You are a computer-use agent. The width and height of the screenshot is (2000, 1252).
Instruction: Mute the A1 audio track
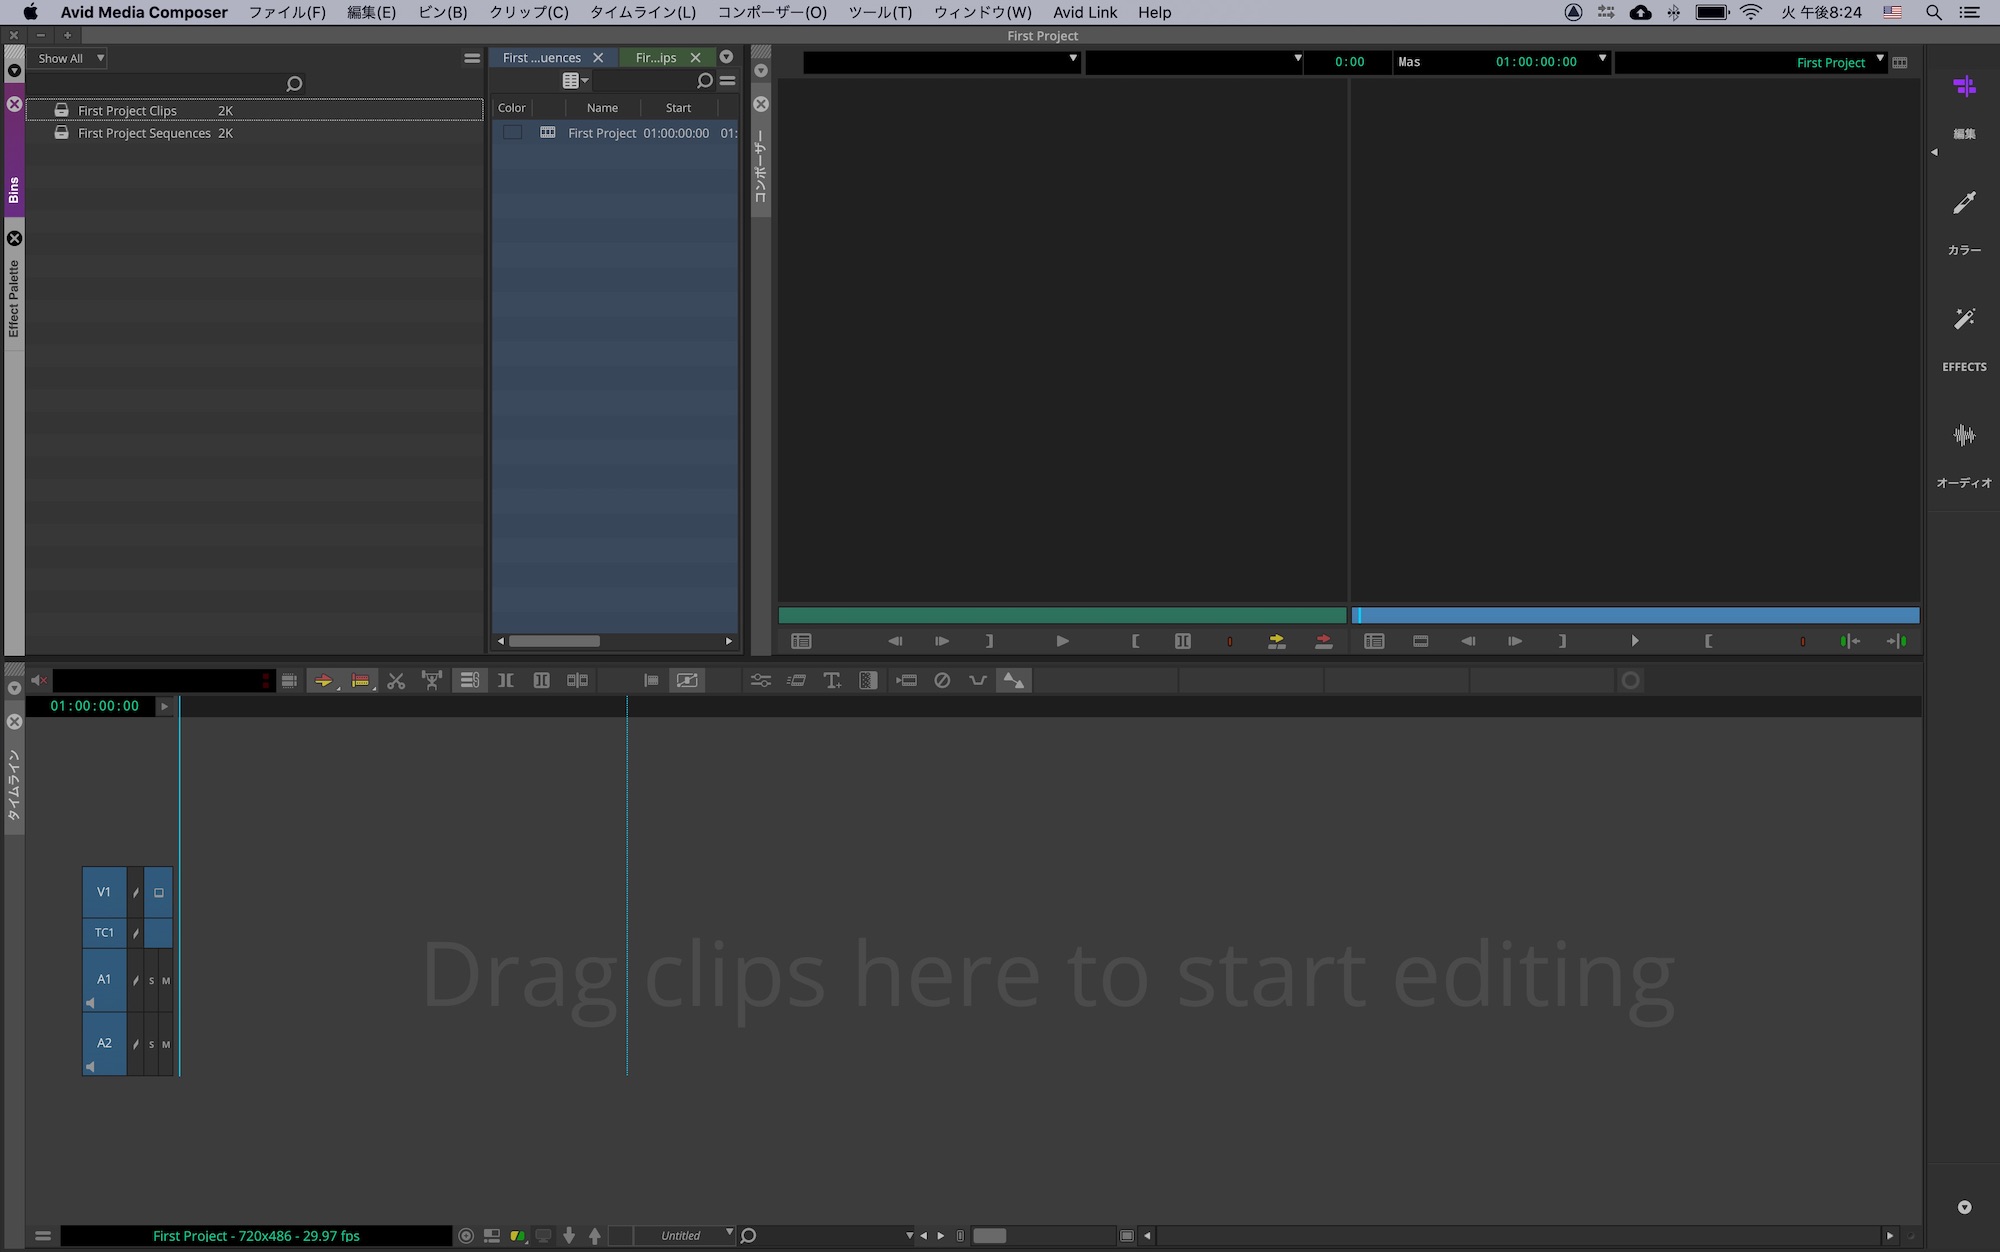coord(166,981)
